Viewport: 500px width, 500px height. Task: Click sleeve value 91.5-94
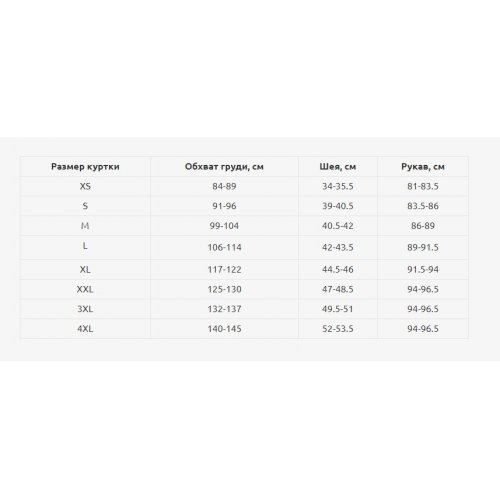[x=423, y=269]
